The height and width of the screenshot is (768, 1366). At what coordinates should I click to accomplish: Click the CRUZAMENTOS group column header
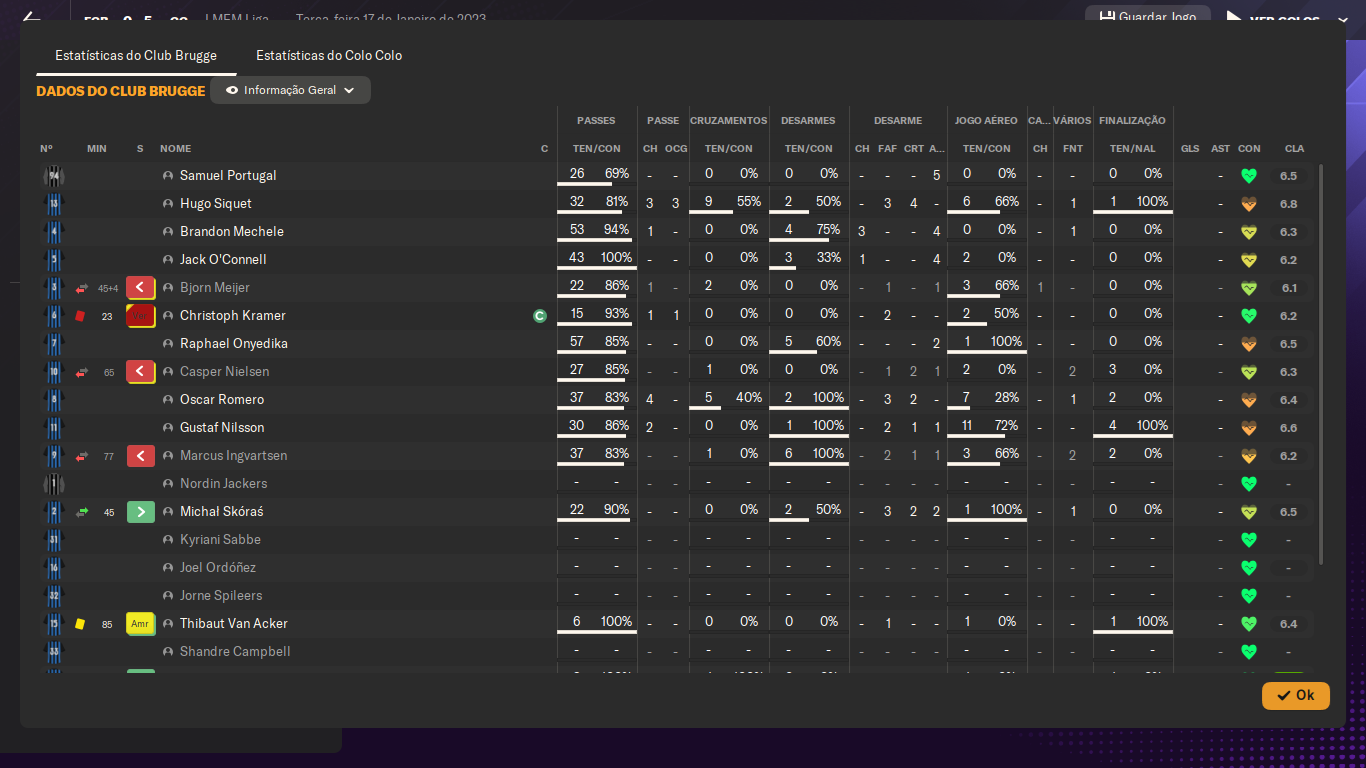pos(729,121)
